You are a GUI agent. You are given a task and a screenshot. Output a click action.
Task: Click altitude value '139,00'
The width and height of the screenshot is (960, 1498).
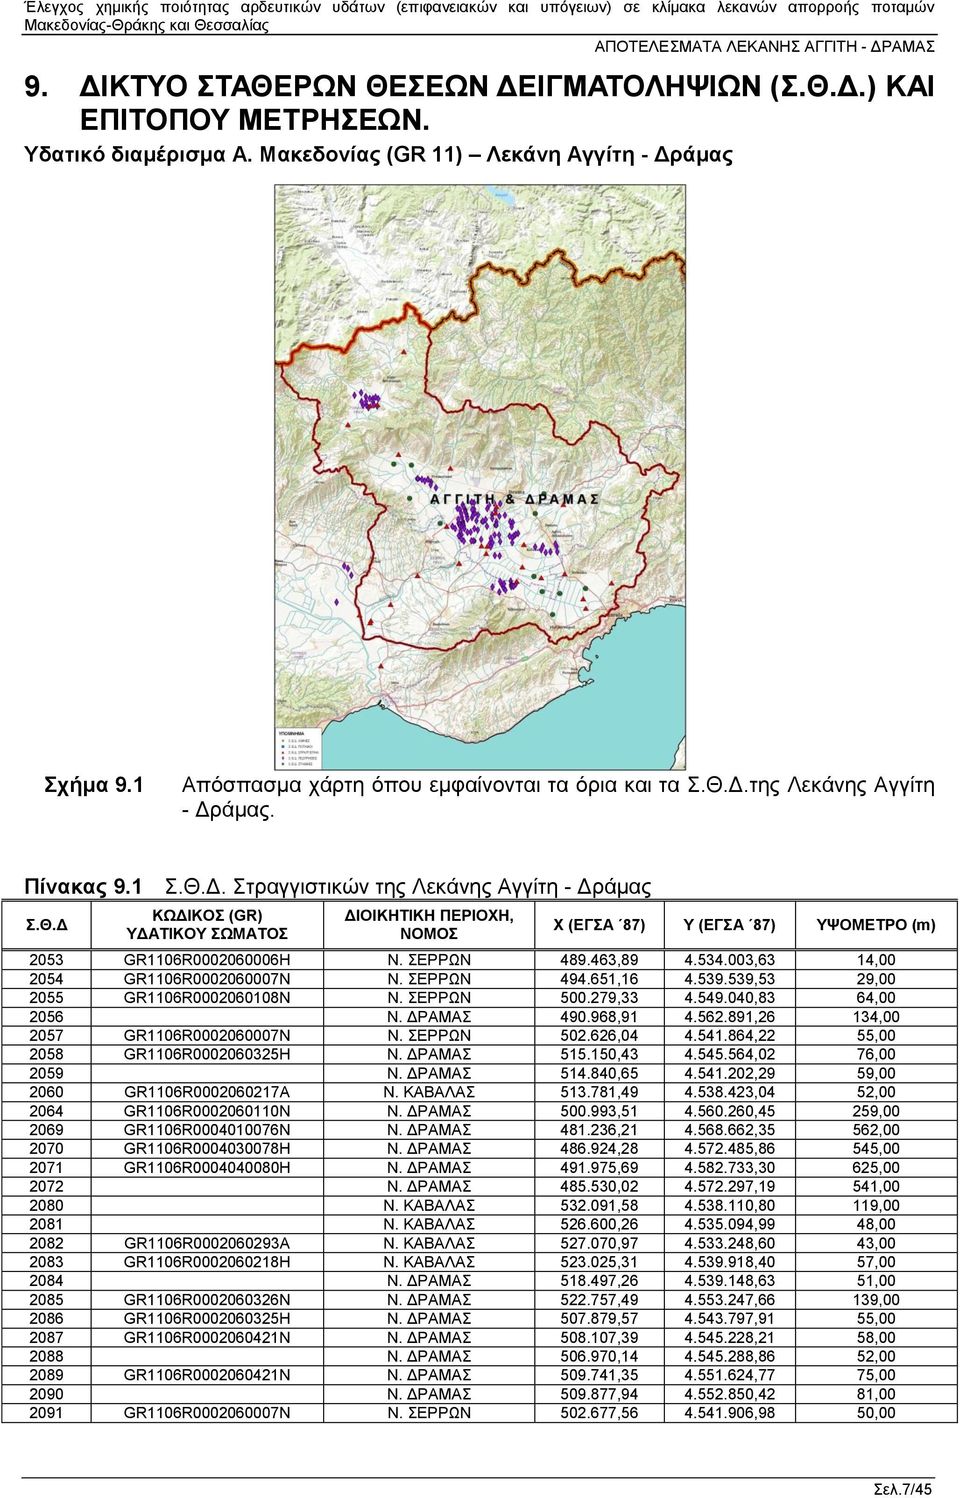click(876, 1300)
